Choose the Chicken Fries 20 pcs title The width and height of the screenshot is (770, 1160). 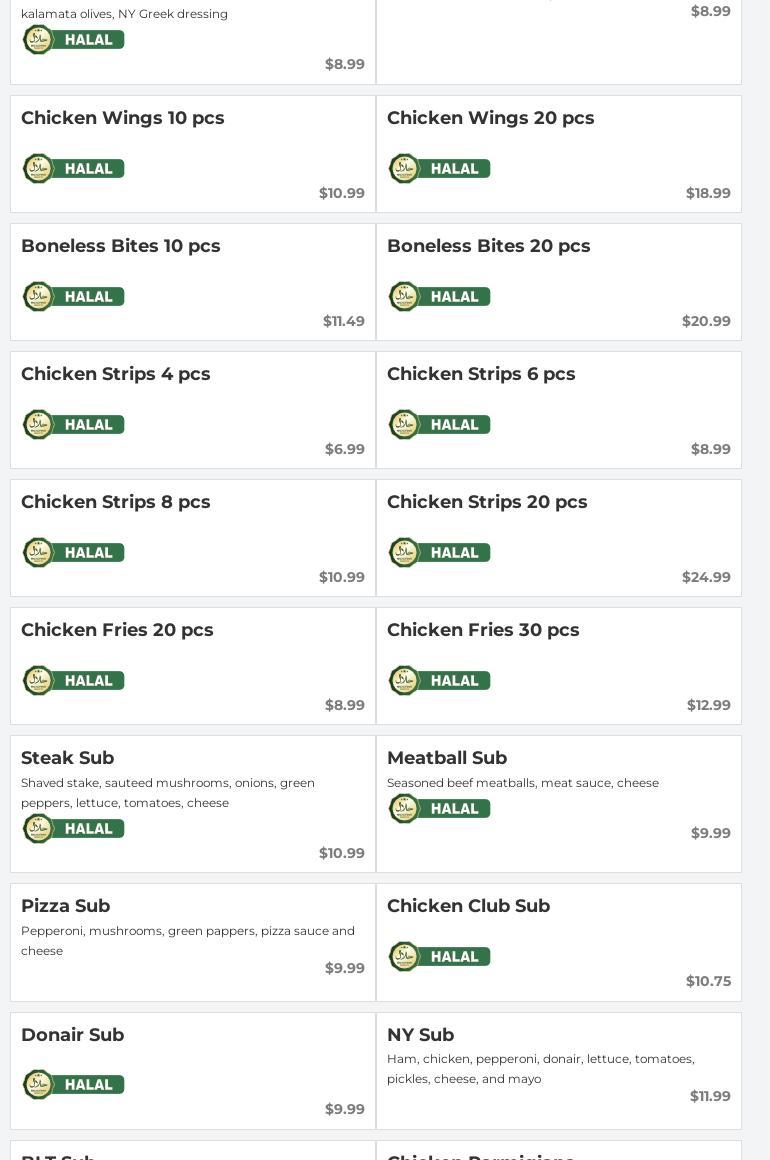point(117,630)
